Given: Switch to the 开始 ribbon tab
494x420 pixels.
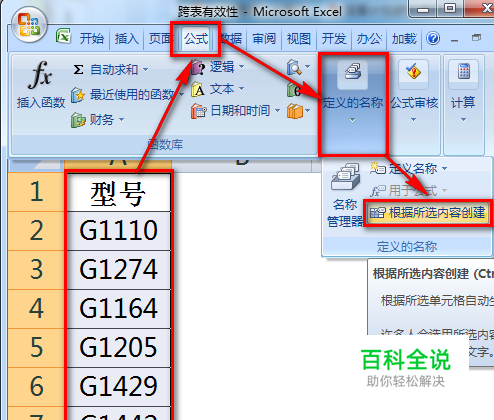Looking at the screenshot, I should (x=92, y=39).
